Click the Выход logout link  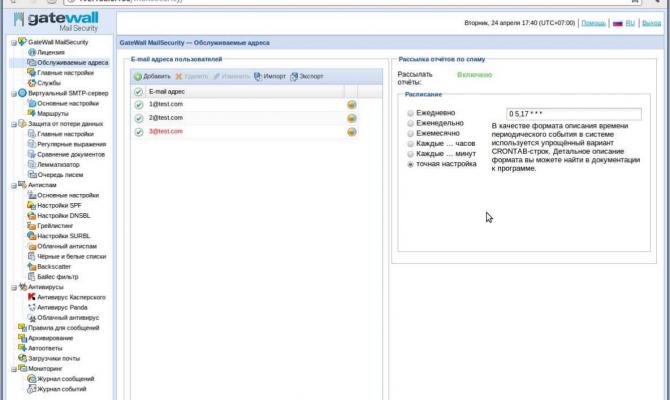pos(651,23)
